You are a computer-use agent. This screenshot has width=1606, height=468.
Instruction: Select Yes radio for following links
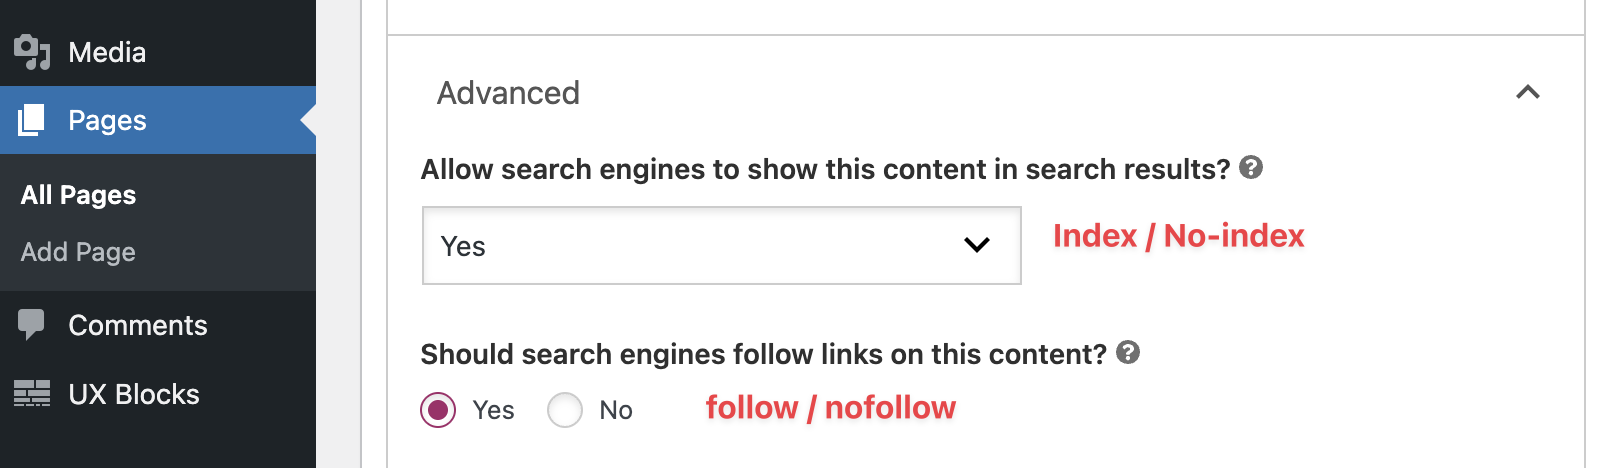click(438, 410)
